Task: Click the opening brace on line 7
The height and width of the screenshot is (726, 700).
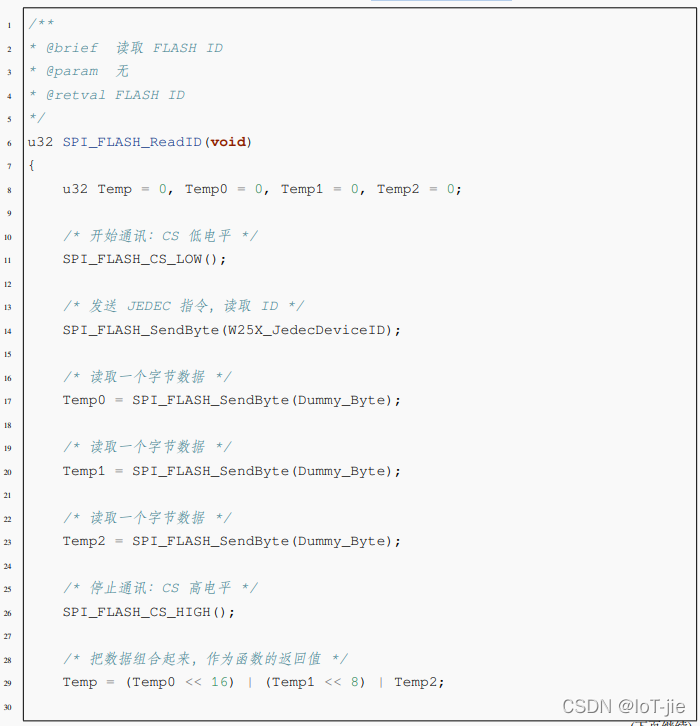Action: tap(31, 165)
